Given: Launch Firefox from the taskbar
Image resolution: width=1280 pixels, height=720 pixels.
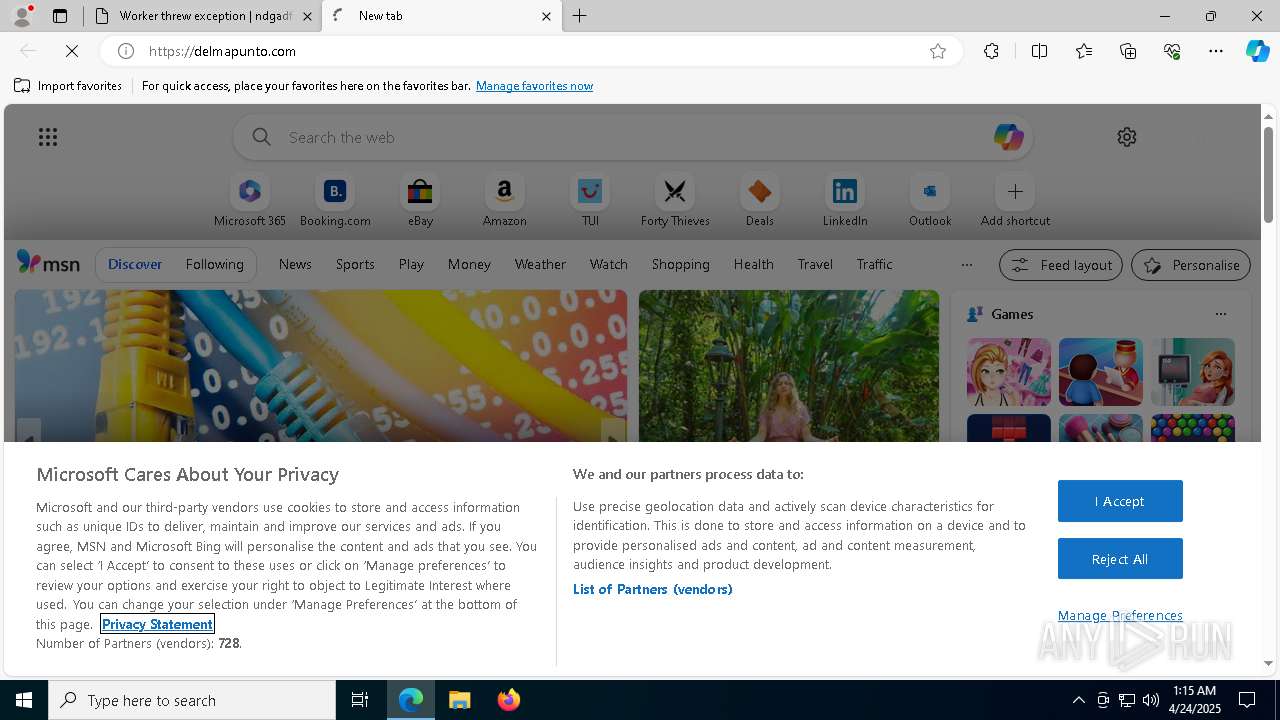Looking at the screenshot, I should 508,700.
